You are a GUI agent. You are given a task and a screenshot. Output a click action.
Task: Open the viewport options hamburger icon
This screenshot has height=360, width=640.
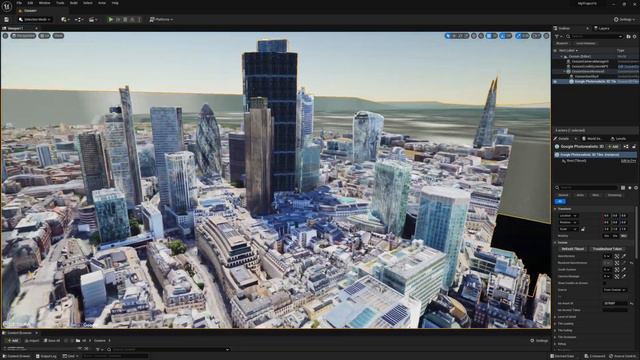pyautogui.click(x=5, y=36)
